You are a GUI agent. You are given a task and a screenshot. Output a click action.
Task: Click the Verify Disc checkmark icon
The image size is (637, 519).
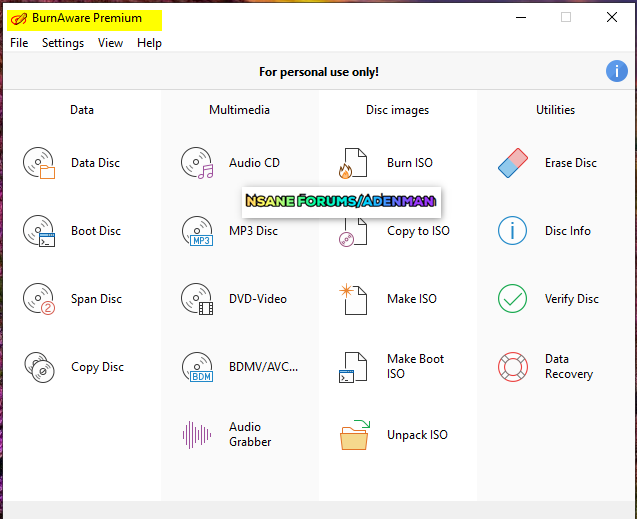[512, 299]
